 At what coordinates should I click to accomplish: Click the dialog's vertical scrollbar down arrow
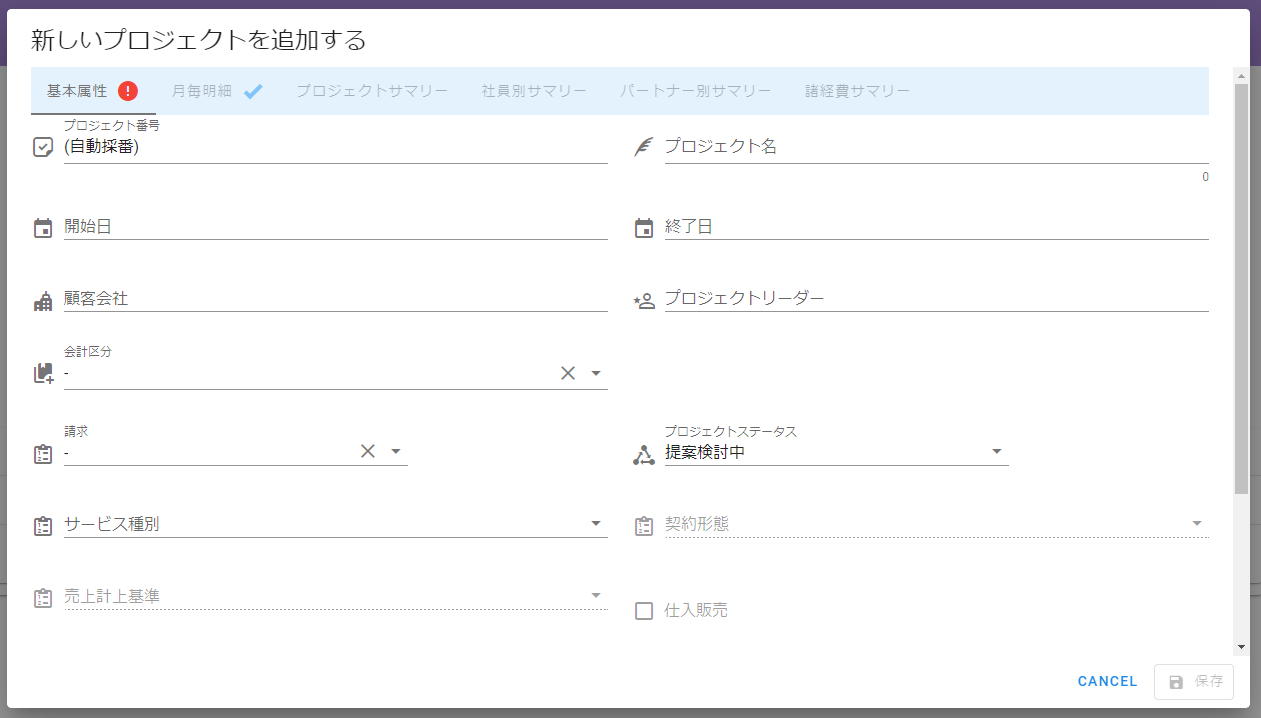(1241, 647)
